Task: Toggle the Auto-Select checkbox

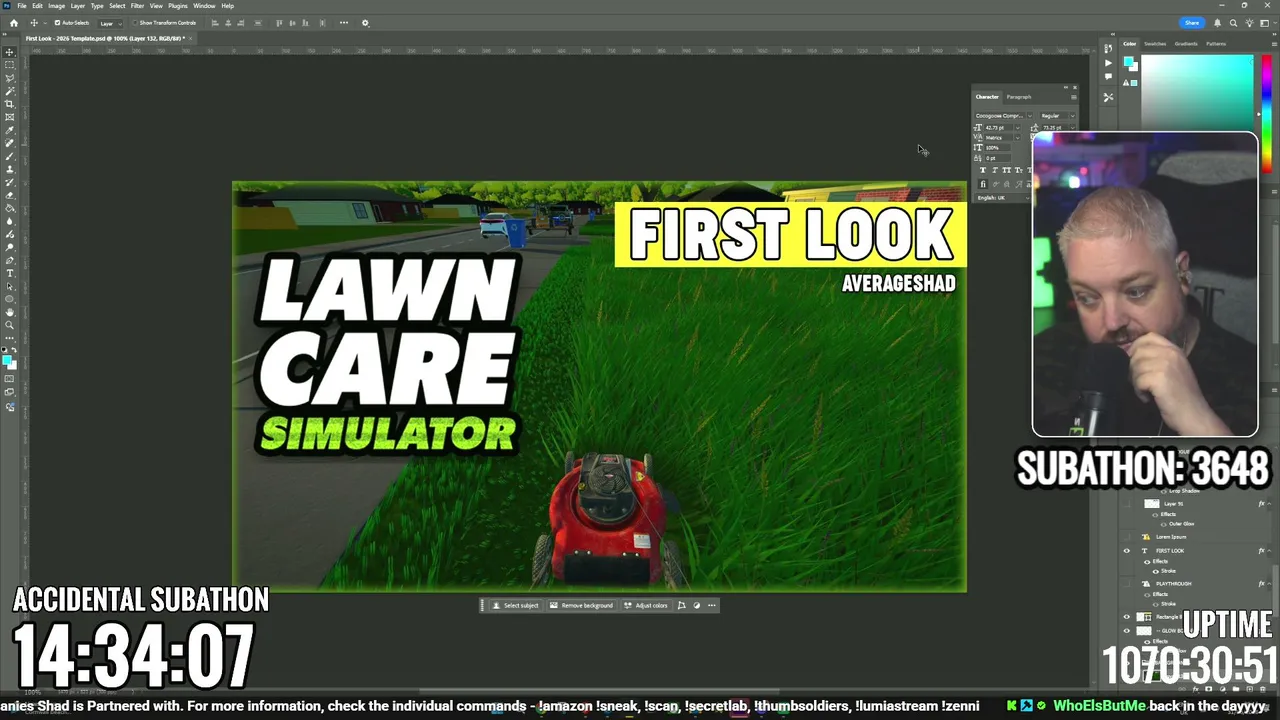Action: [x=57, y=23]
